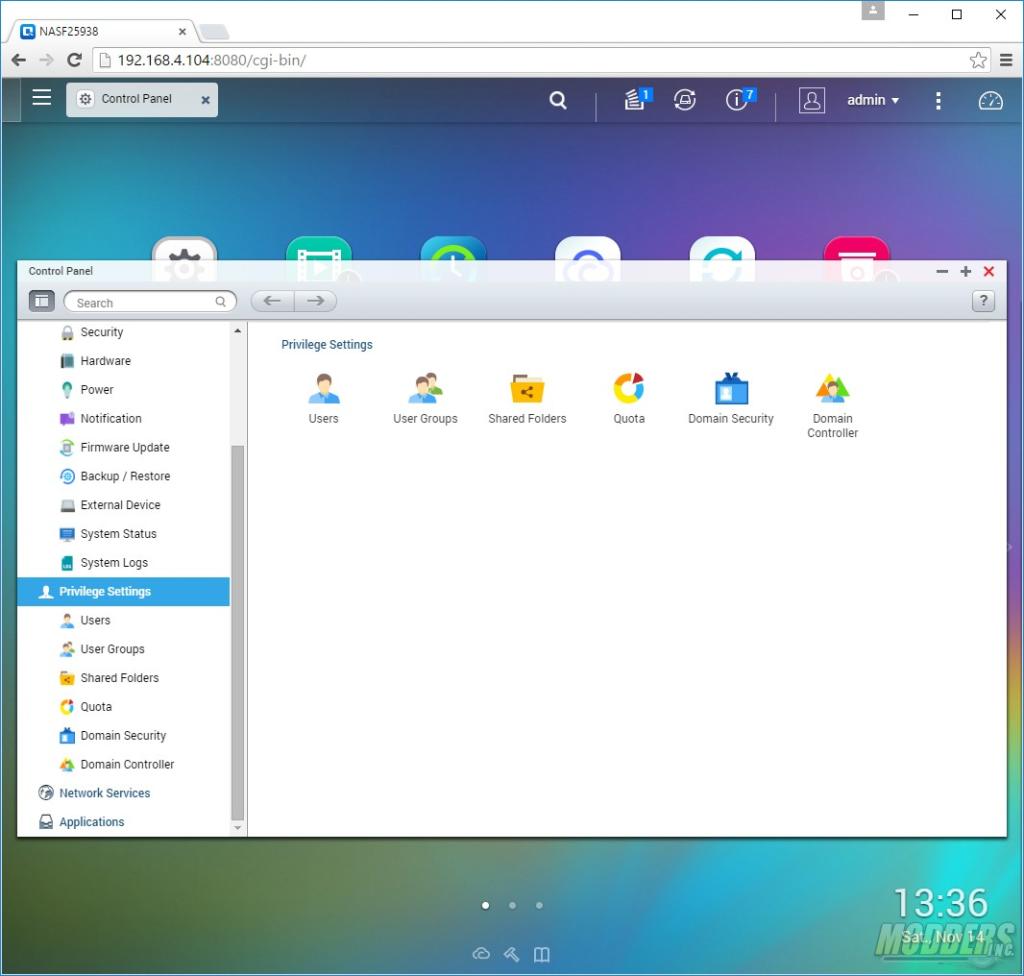Open the Users icon in Privilege Settings
Screen dimensions: 1024x976
323,389
